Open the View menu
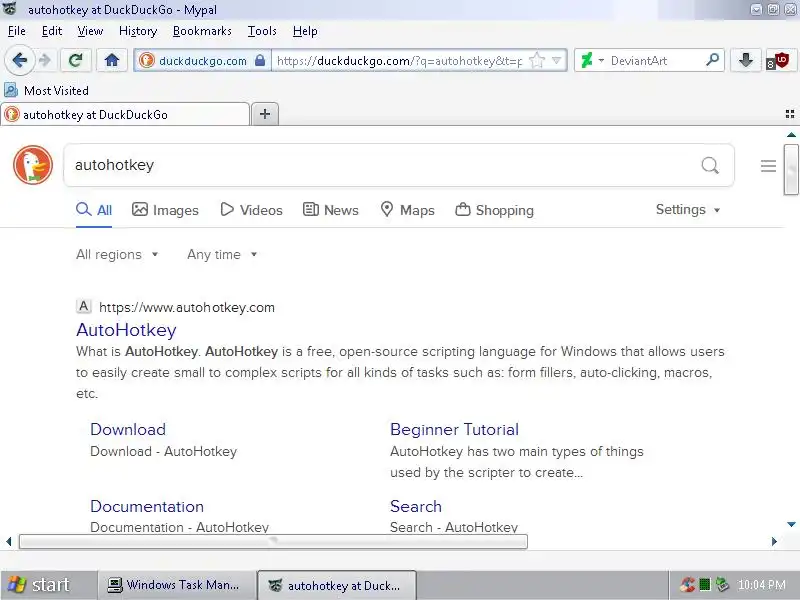 click(90, 31)
